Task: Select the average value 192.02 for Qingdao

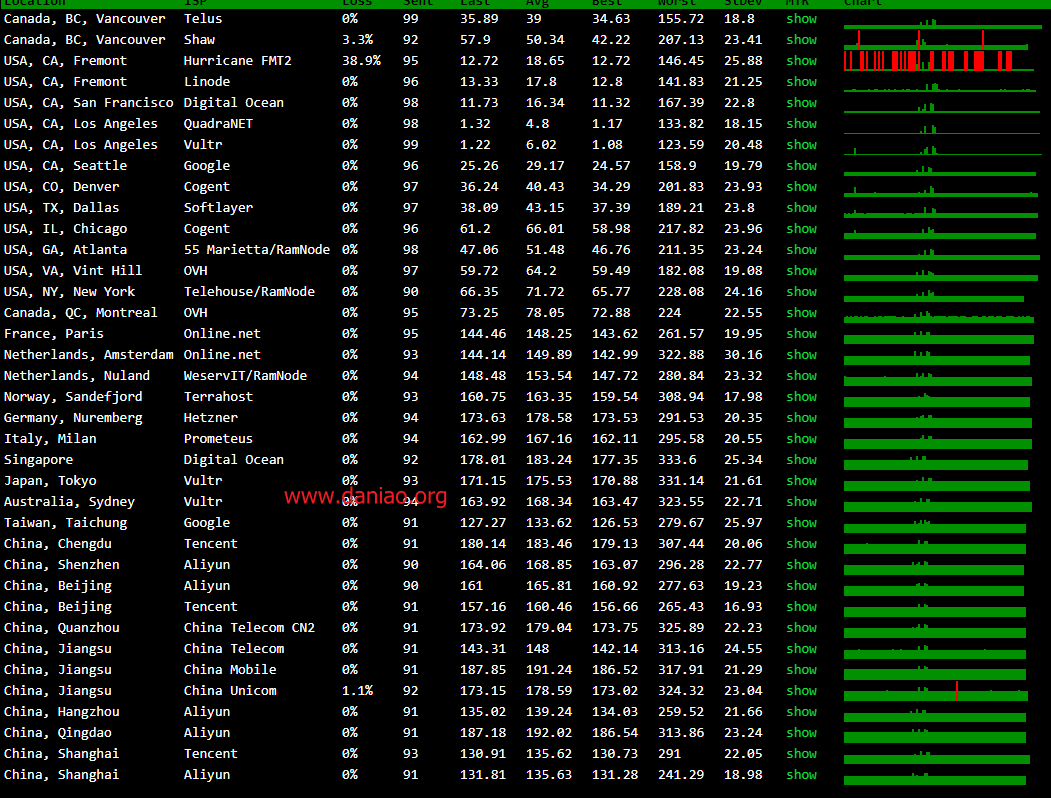Action: pyautogui.click(x=549, y=732)
